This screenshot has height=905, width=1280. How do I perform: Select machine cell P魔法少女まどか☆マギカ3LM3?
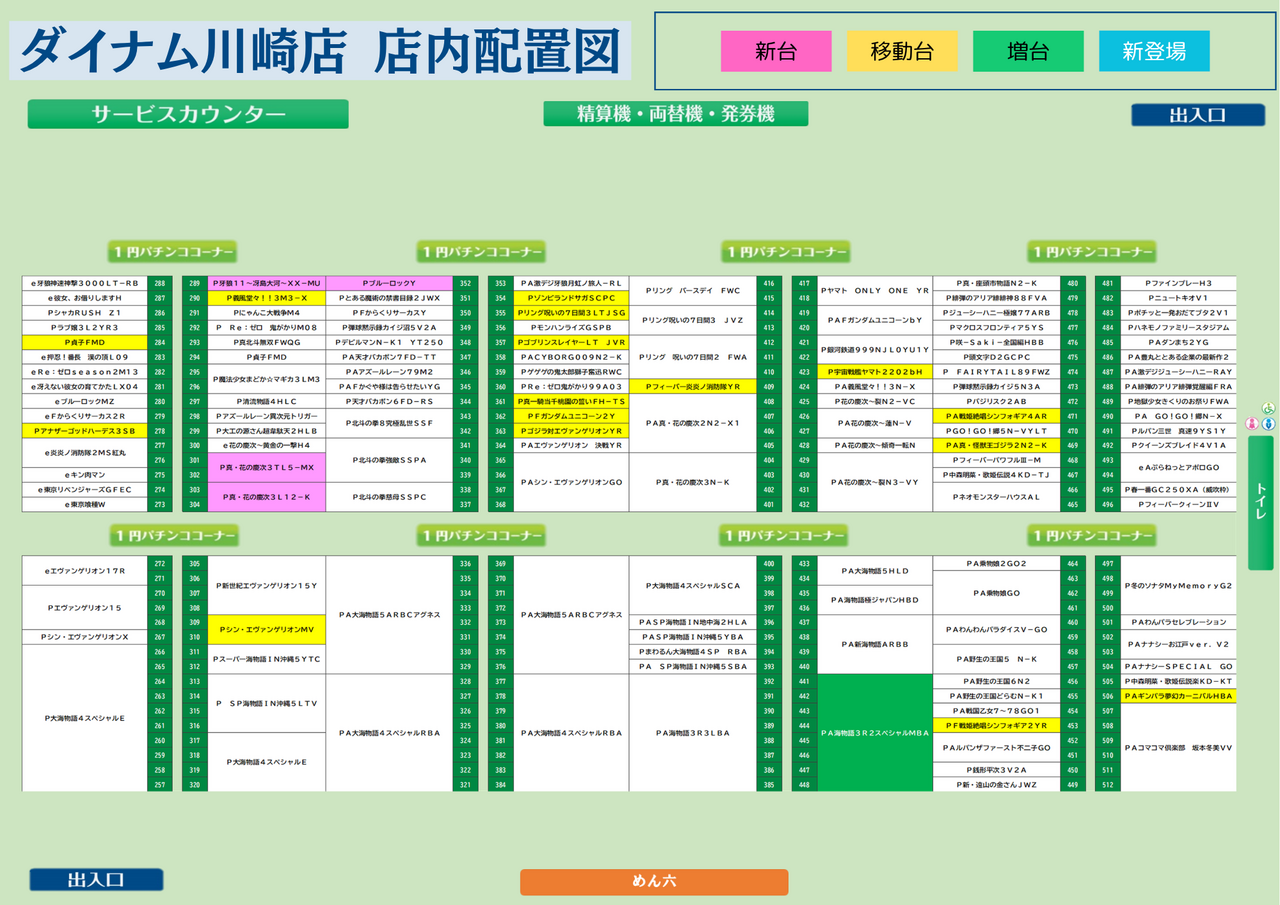pos(266,379)
